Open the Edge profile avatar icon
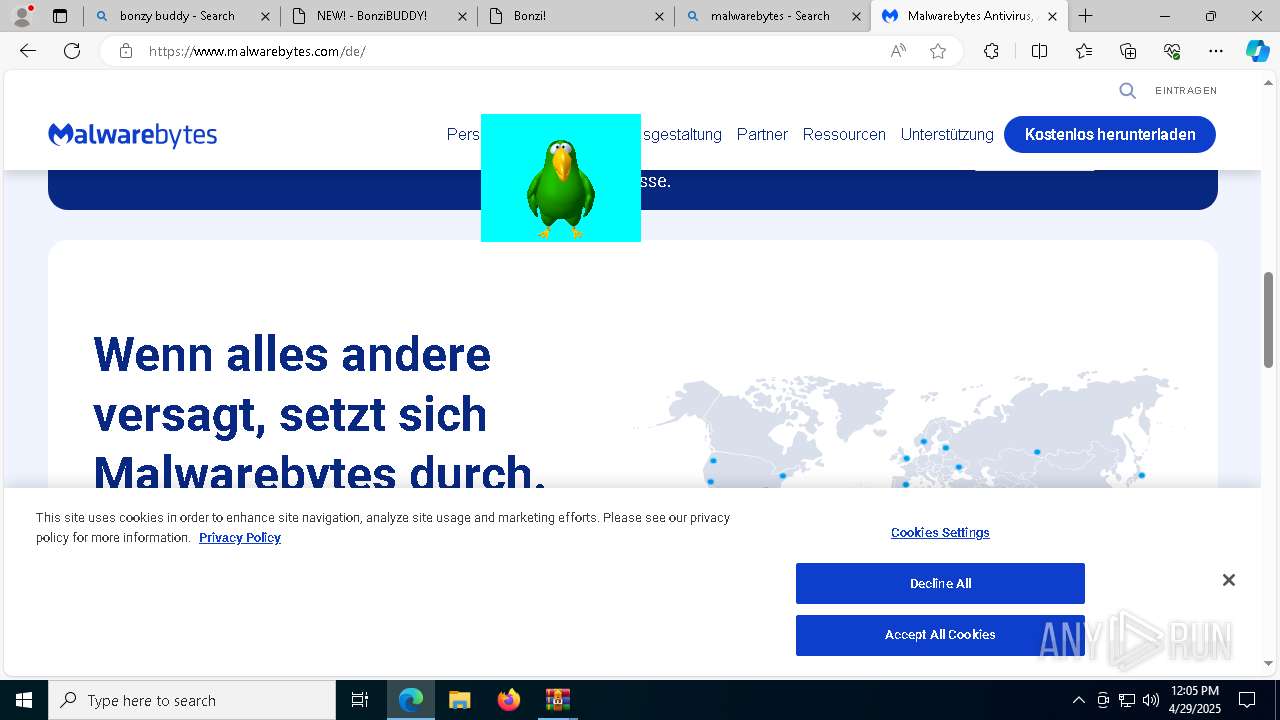This screenshot has height=720, width=1280. tap(22, 16)
